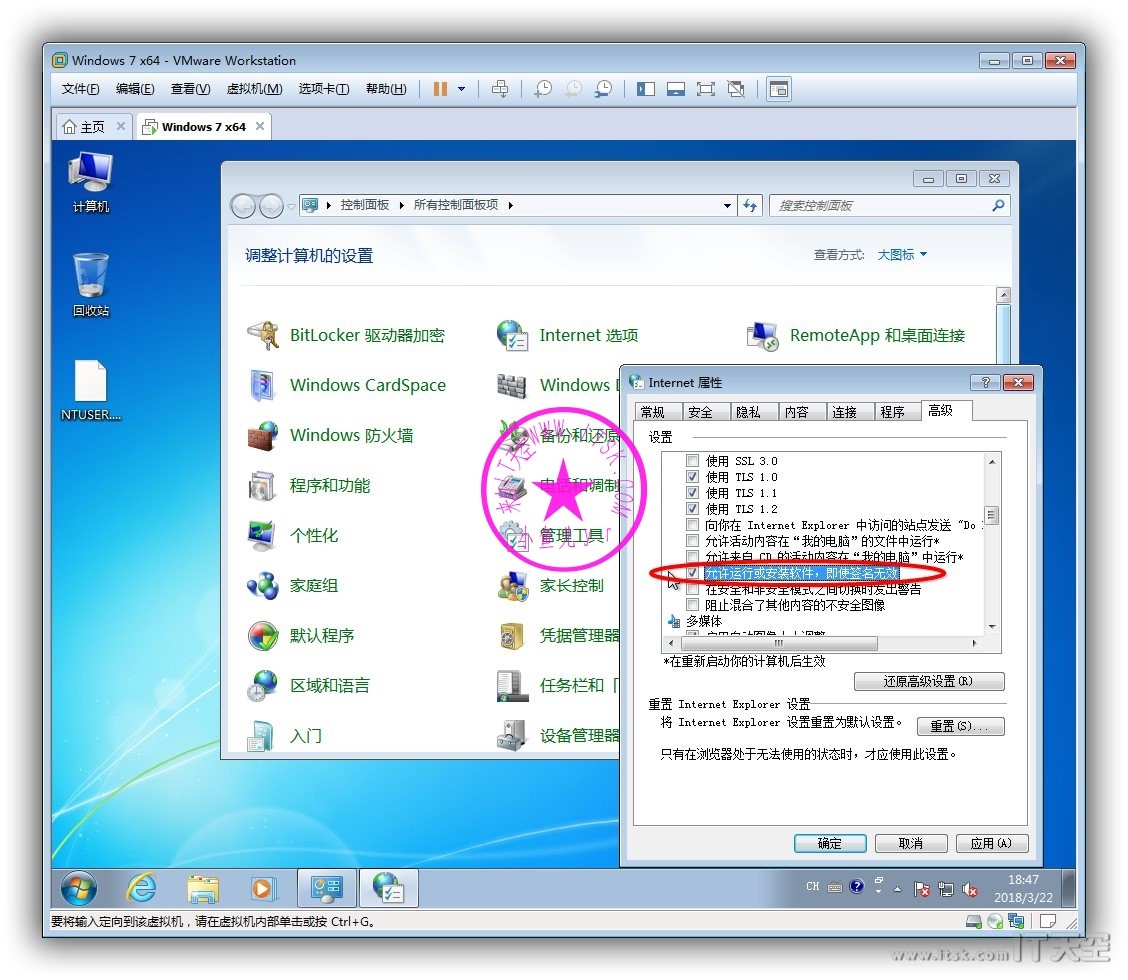The width and height of the screenshot is (1128, 980).
Task: Expand the address bar history dropdown arrow
Action: [x=728, y=206]
